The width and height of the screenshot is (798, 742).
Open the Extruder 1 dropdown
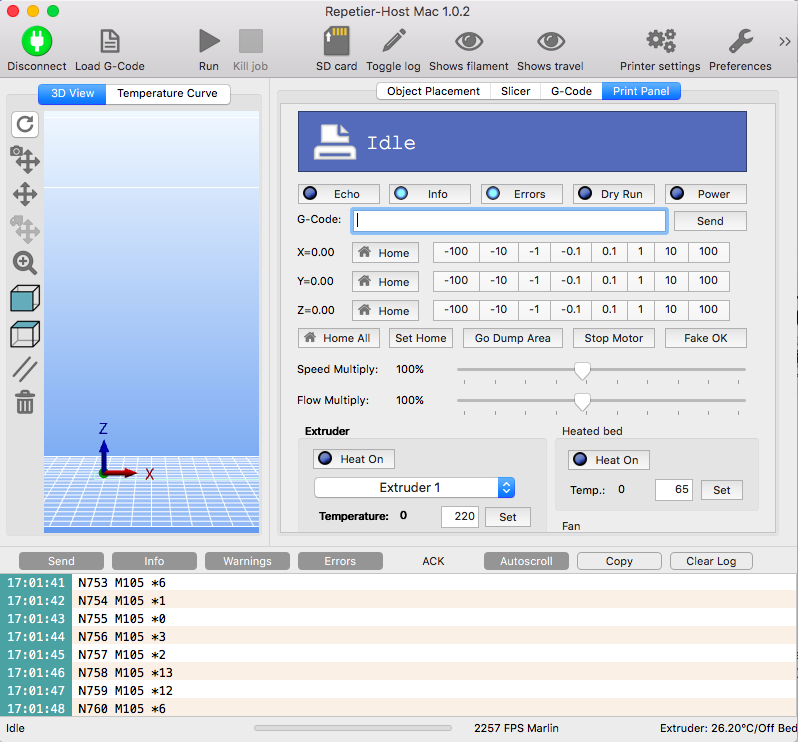tap(414, 488)
